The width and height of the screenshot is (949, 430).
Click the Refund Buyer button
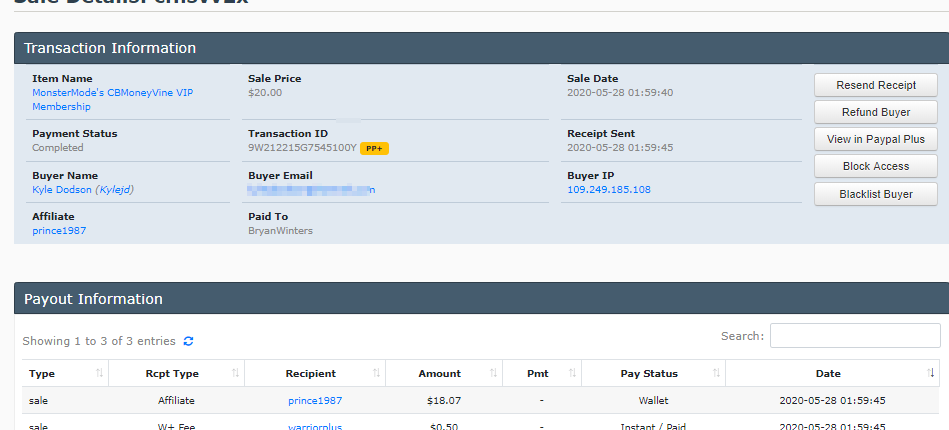876,112
